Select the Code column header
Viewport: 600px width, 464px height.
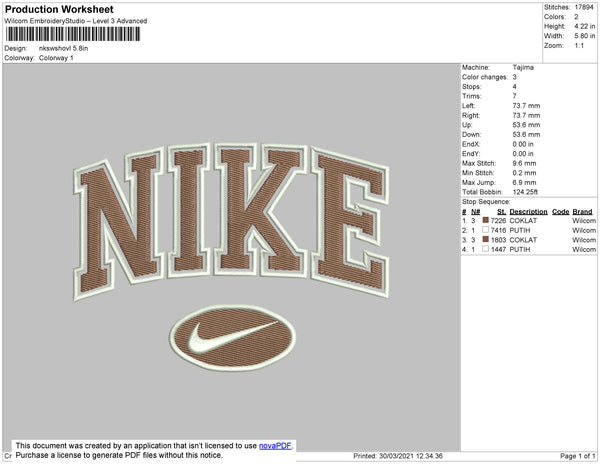(561, 212)
